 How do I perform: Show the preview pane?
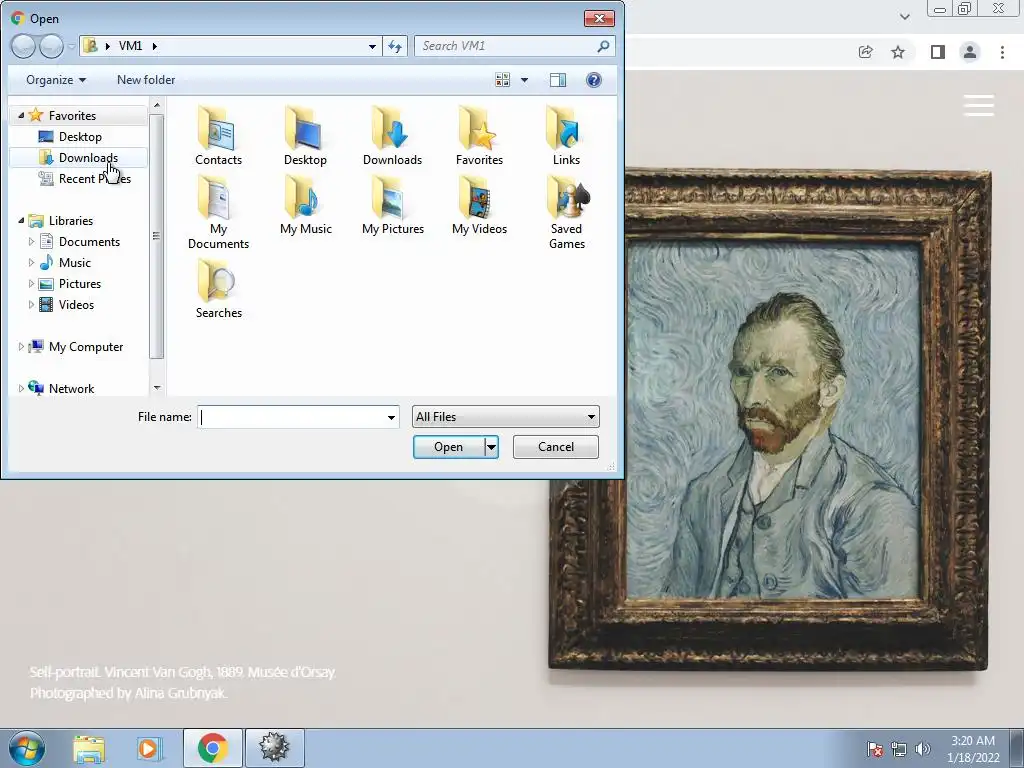(558, 80)
